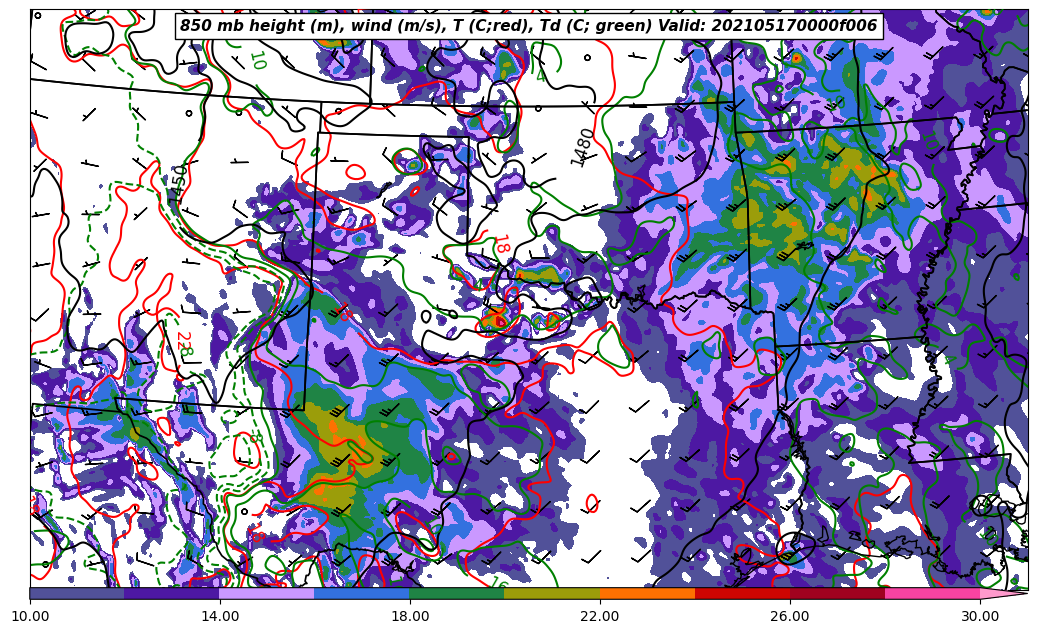Click the red 28 temperature contour label
The width and height of the screenshot is (1037, 633).
tap(183, 344)
